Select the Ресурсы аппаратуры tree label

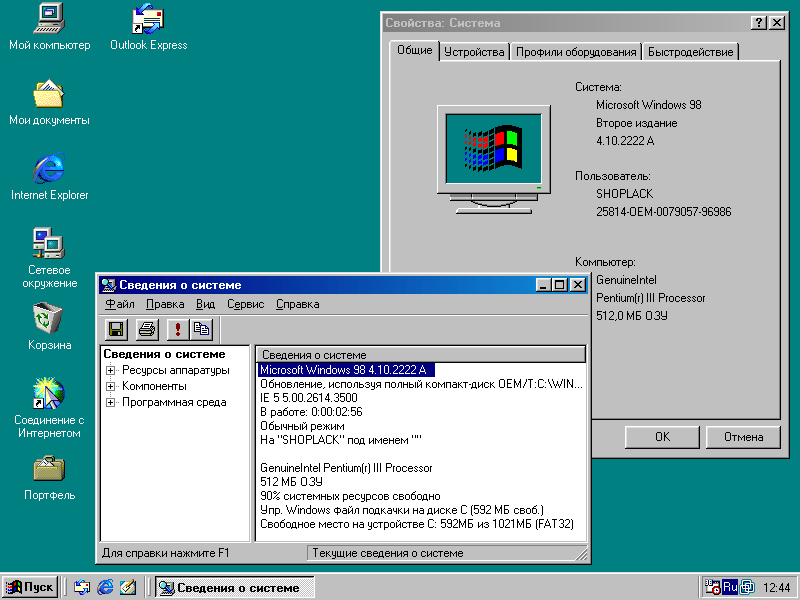176,370
